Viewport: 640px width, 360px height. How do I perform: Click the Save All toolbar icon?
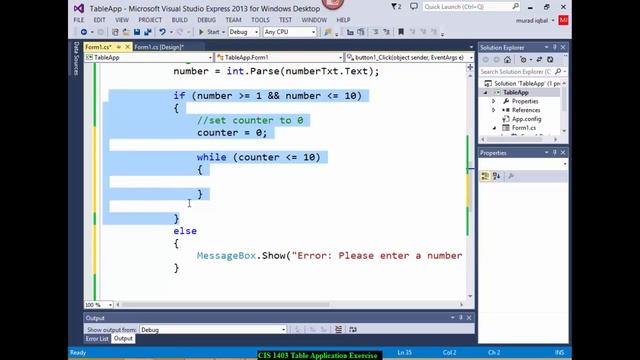[148, 32]
